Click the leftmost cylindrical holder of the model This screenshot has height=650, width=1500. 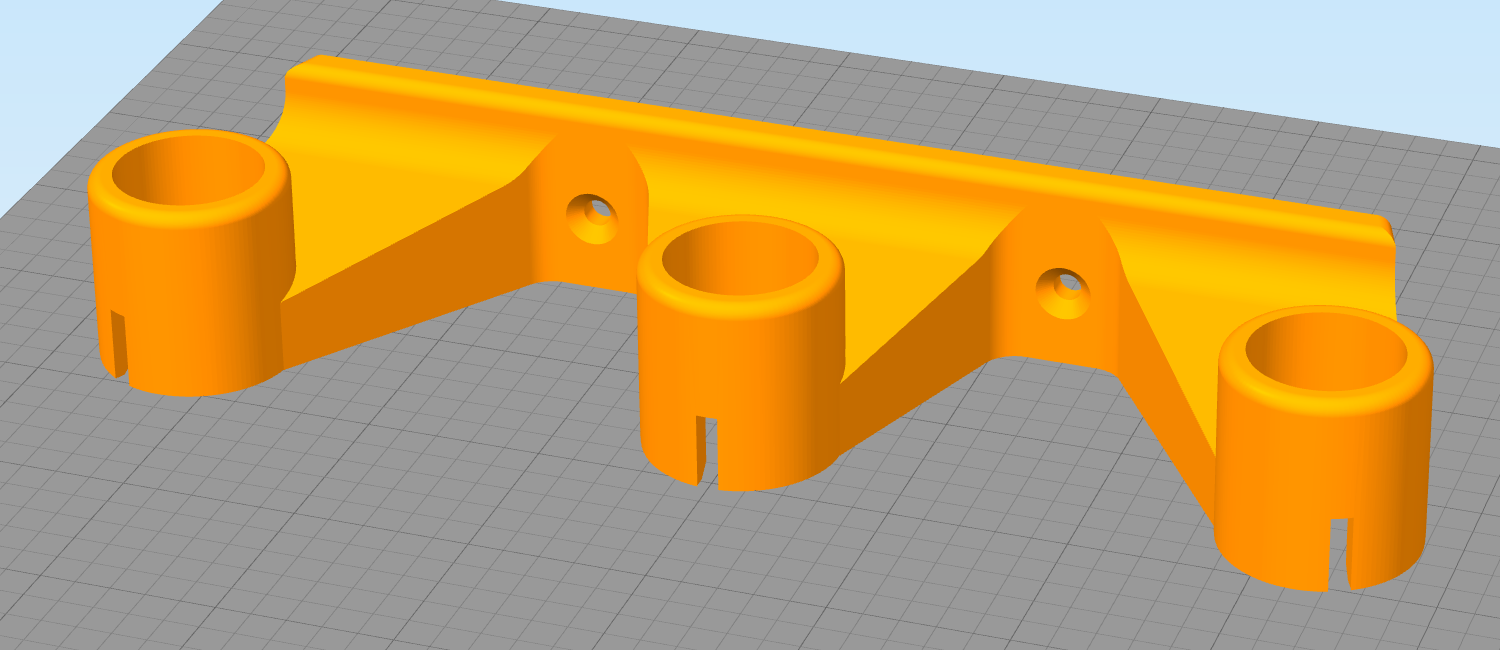[x=190, y=262]
